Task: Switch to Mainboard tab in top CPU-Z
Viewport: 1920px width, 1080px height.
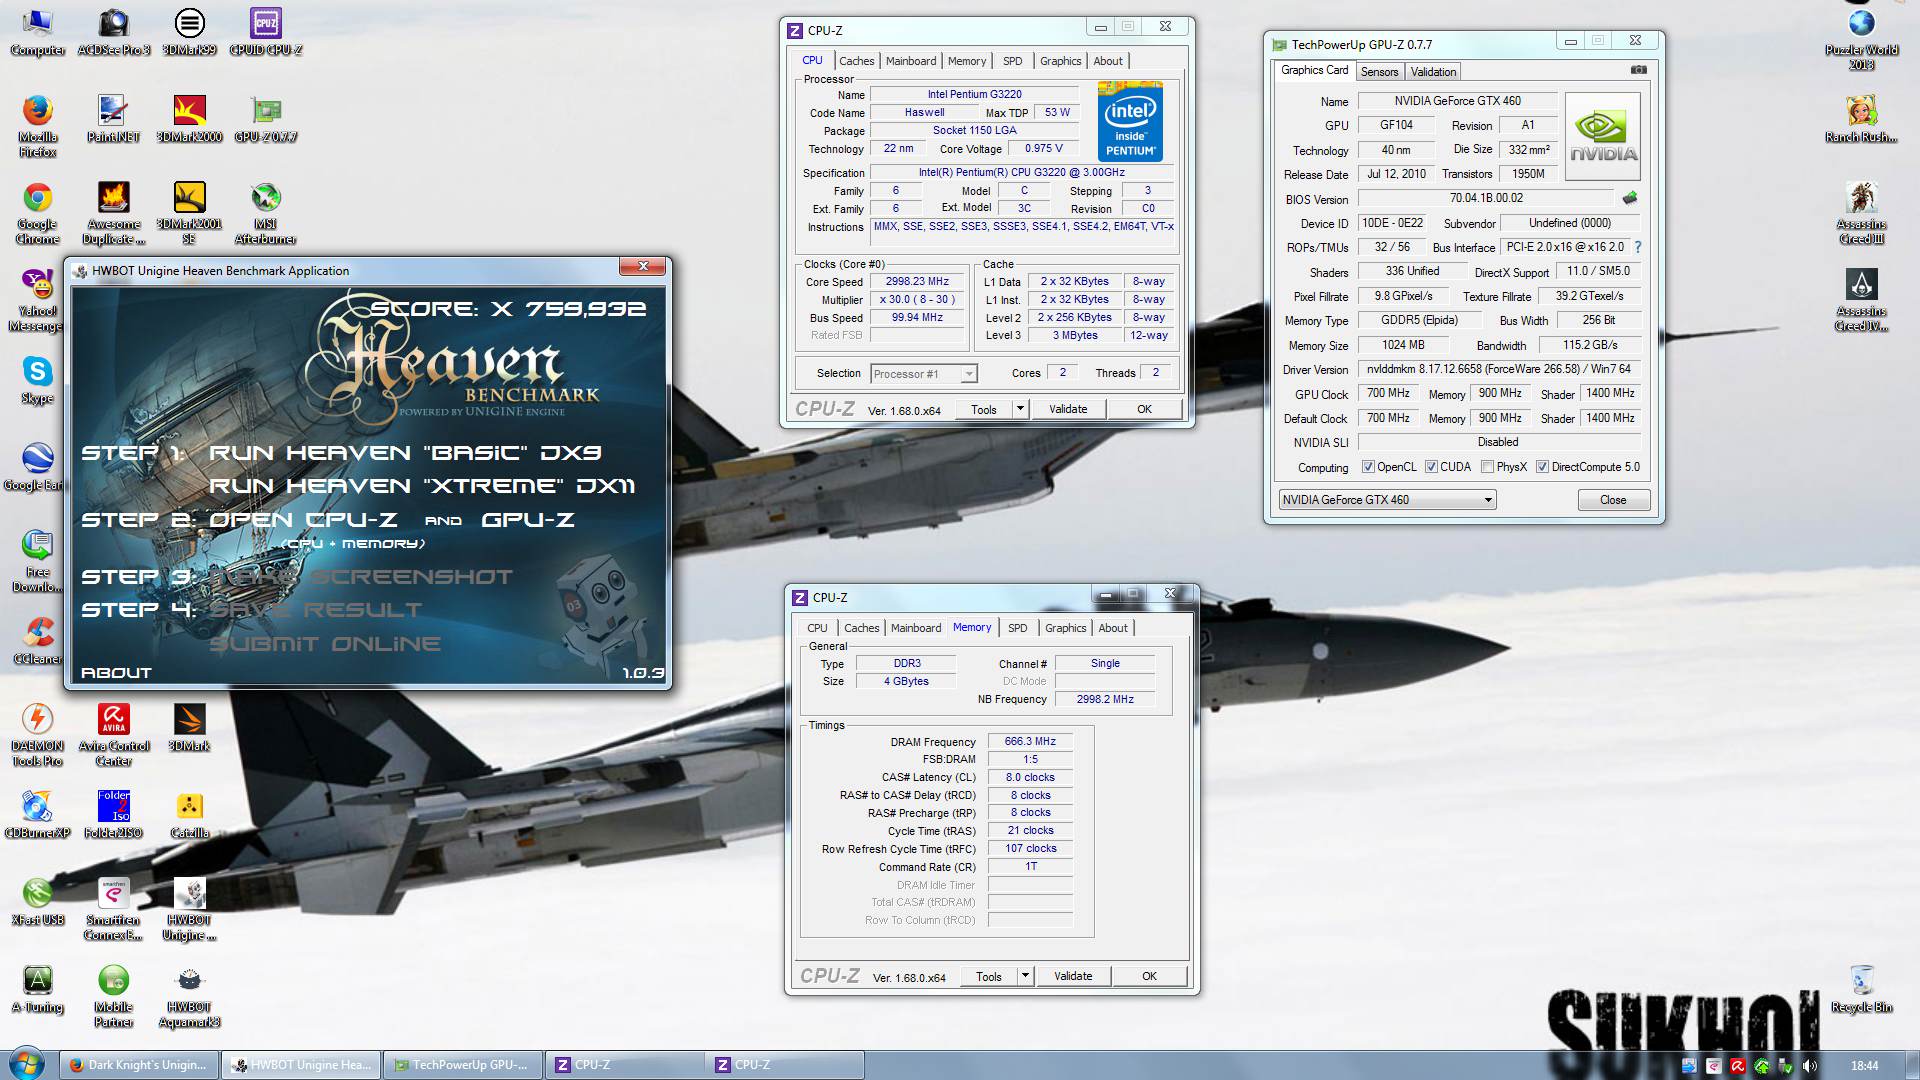Action: click(x=911, y=61)
